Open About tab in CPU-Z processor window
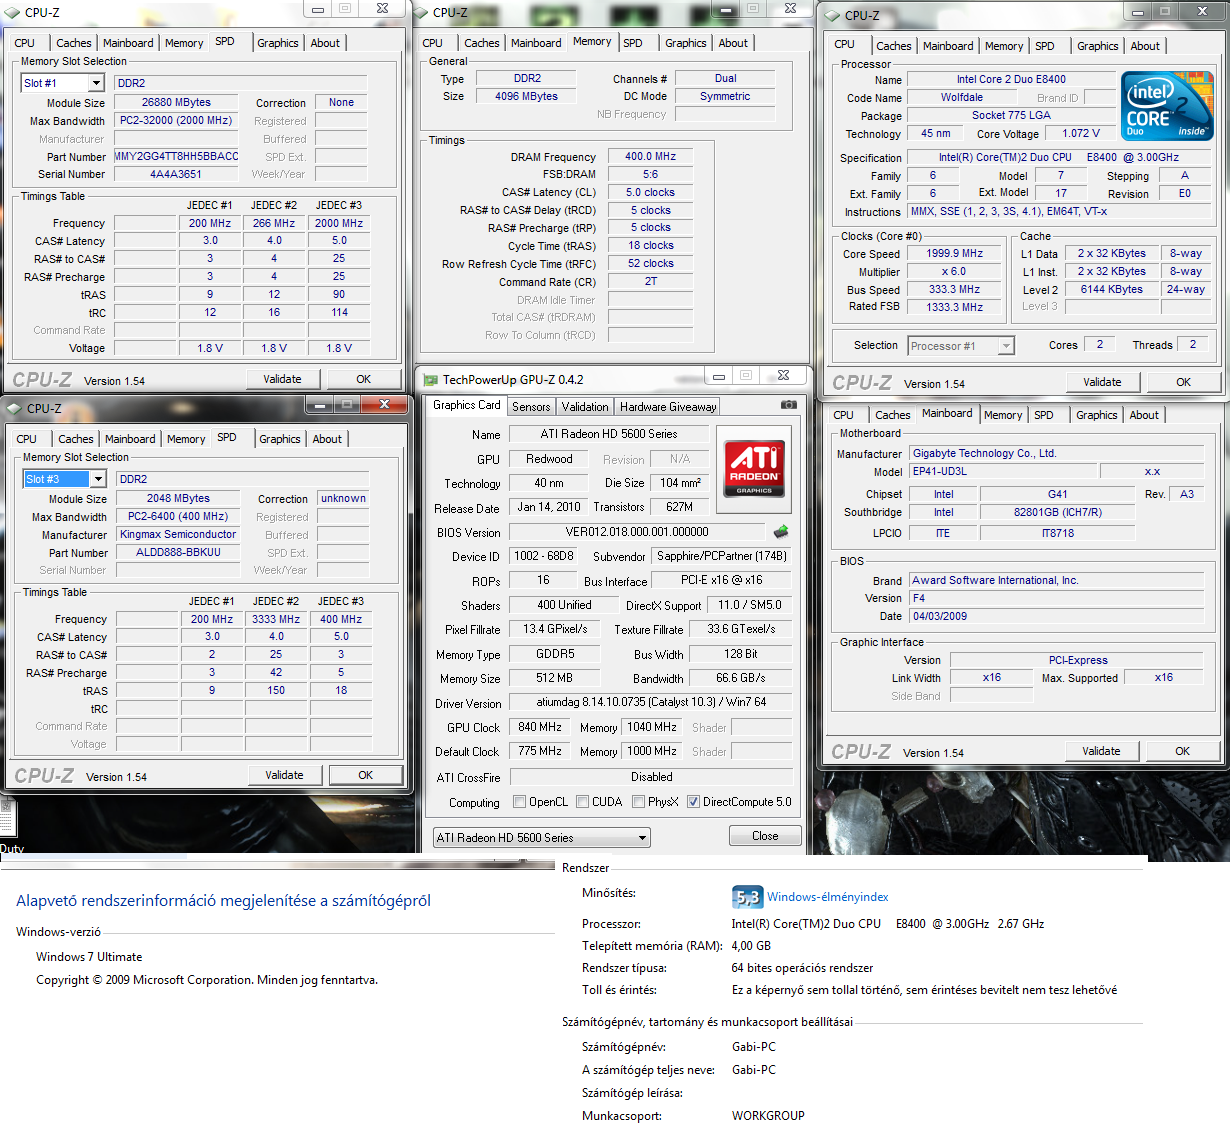The width and height of the screenshot is (1230, 1142). tap(1145, 46)
